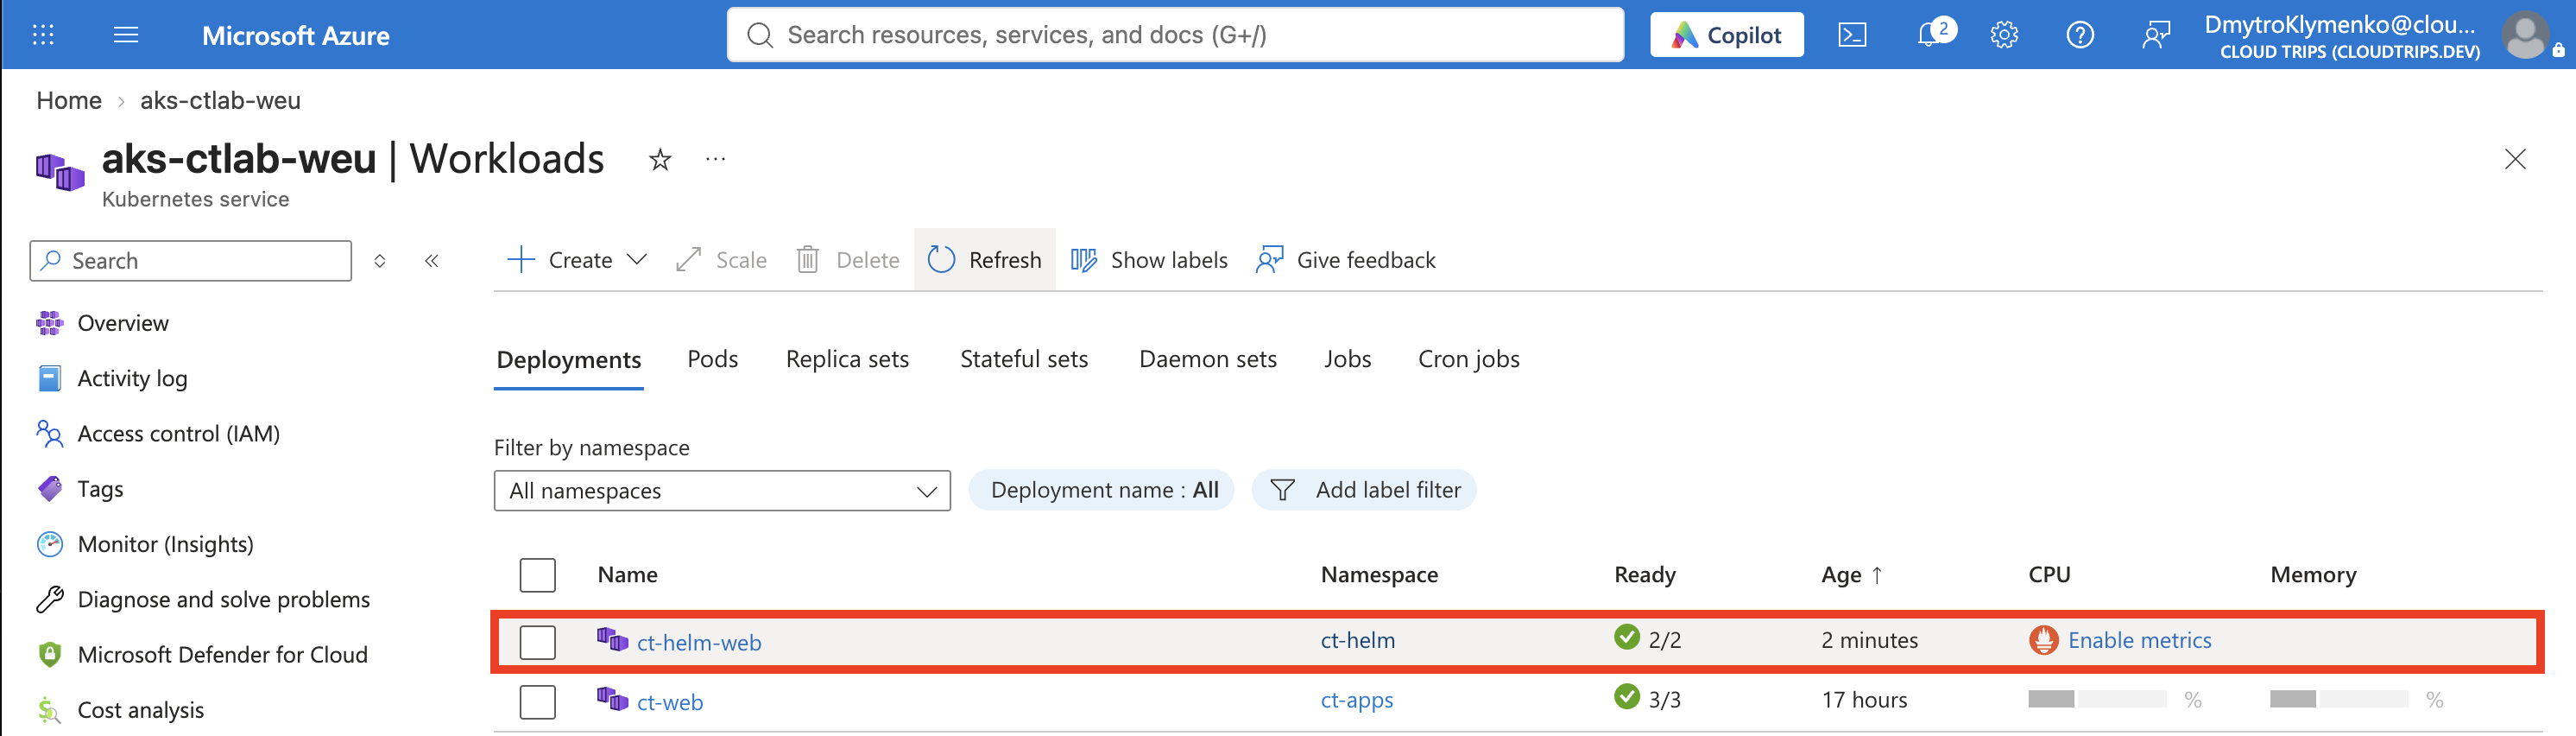Expand the Create dropdown menu
The width and height of the screenshot is (2576, 736).
click(577, 260)
